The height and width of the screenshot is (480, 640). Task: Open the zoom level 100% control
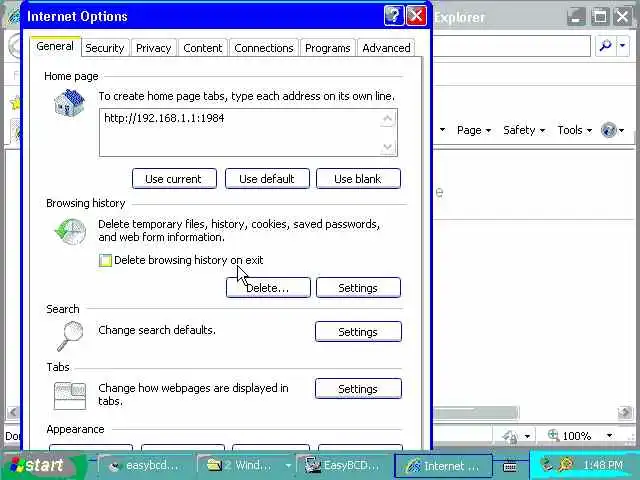(x=571, y=436)
